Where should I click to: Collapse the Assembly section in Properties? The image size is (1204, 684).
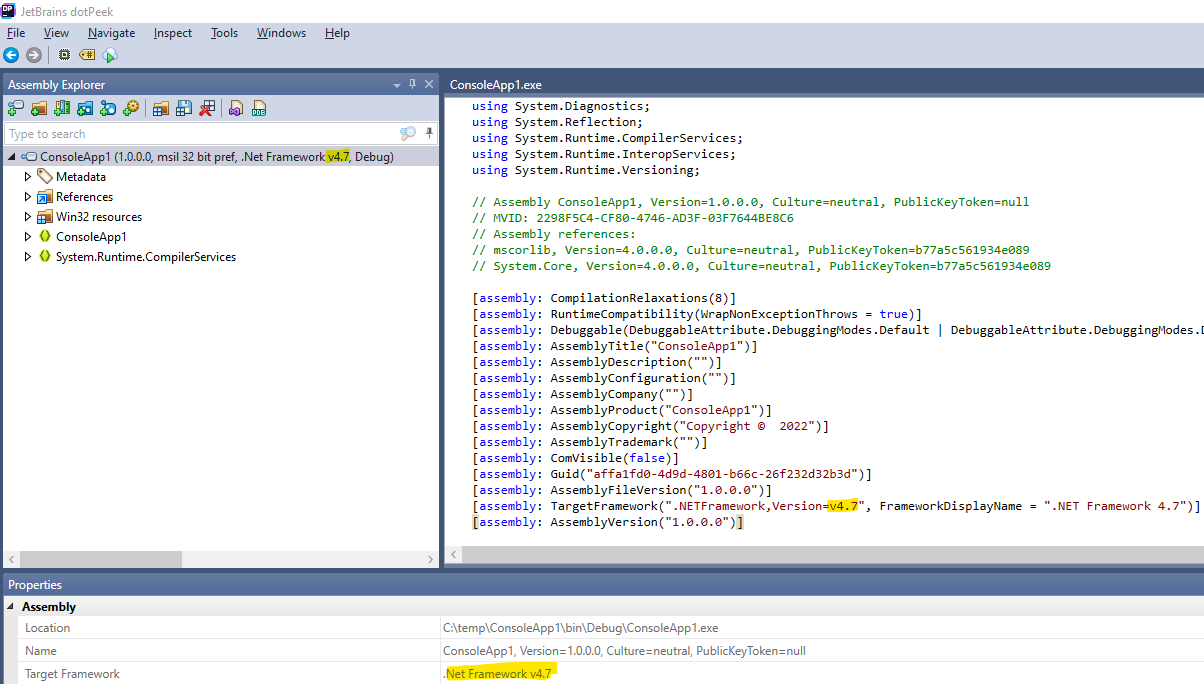click(x=11, y=607)
